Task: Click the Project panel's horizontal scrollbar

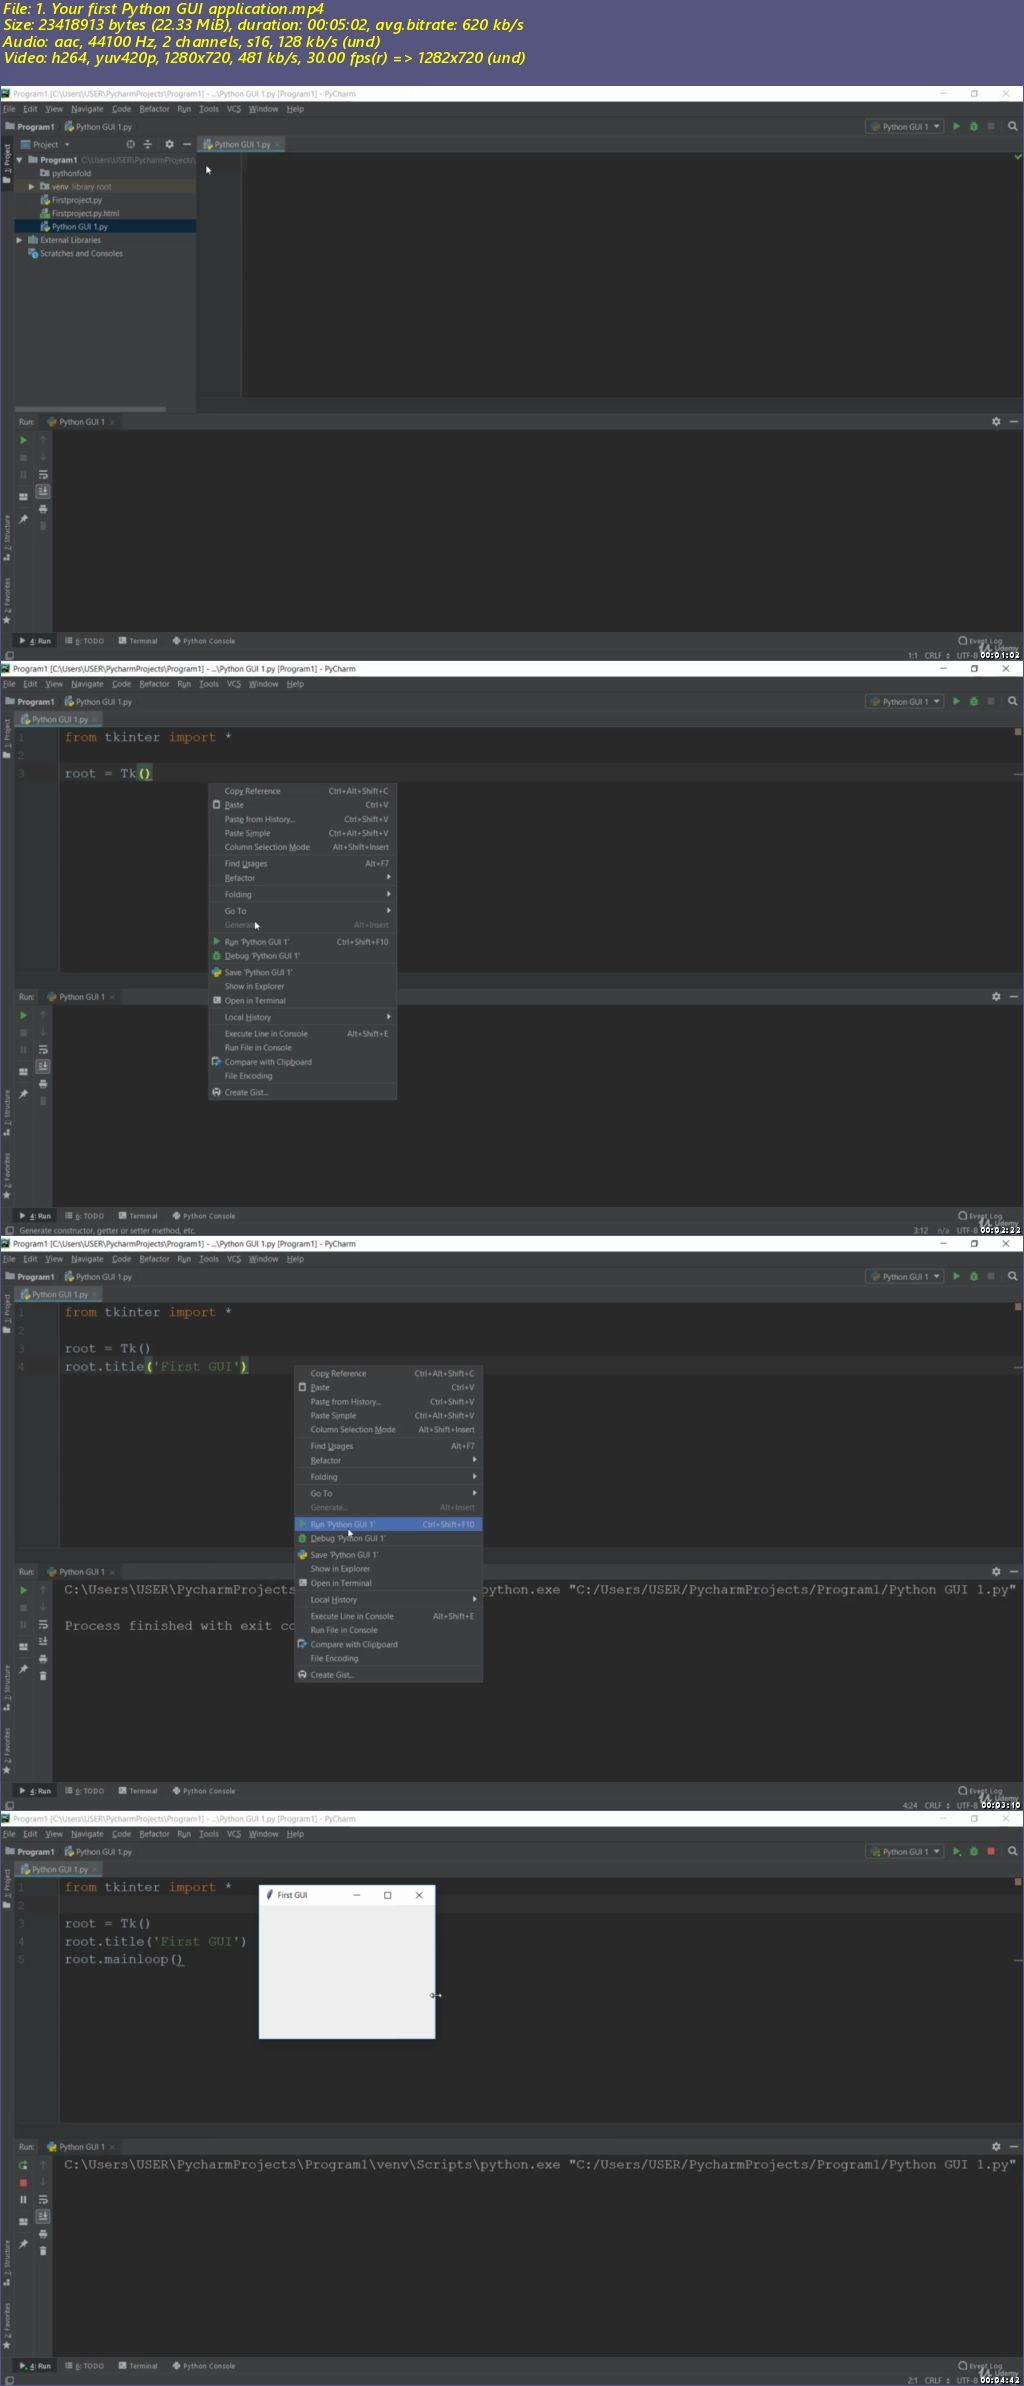Action: click(90, 408)
